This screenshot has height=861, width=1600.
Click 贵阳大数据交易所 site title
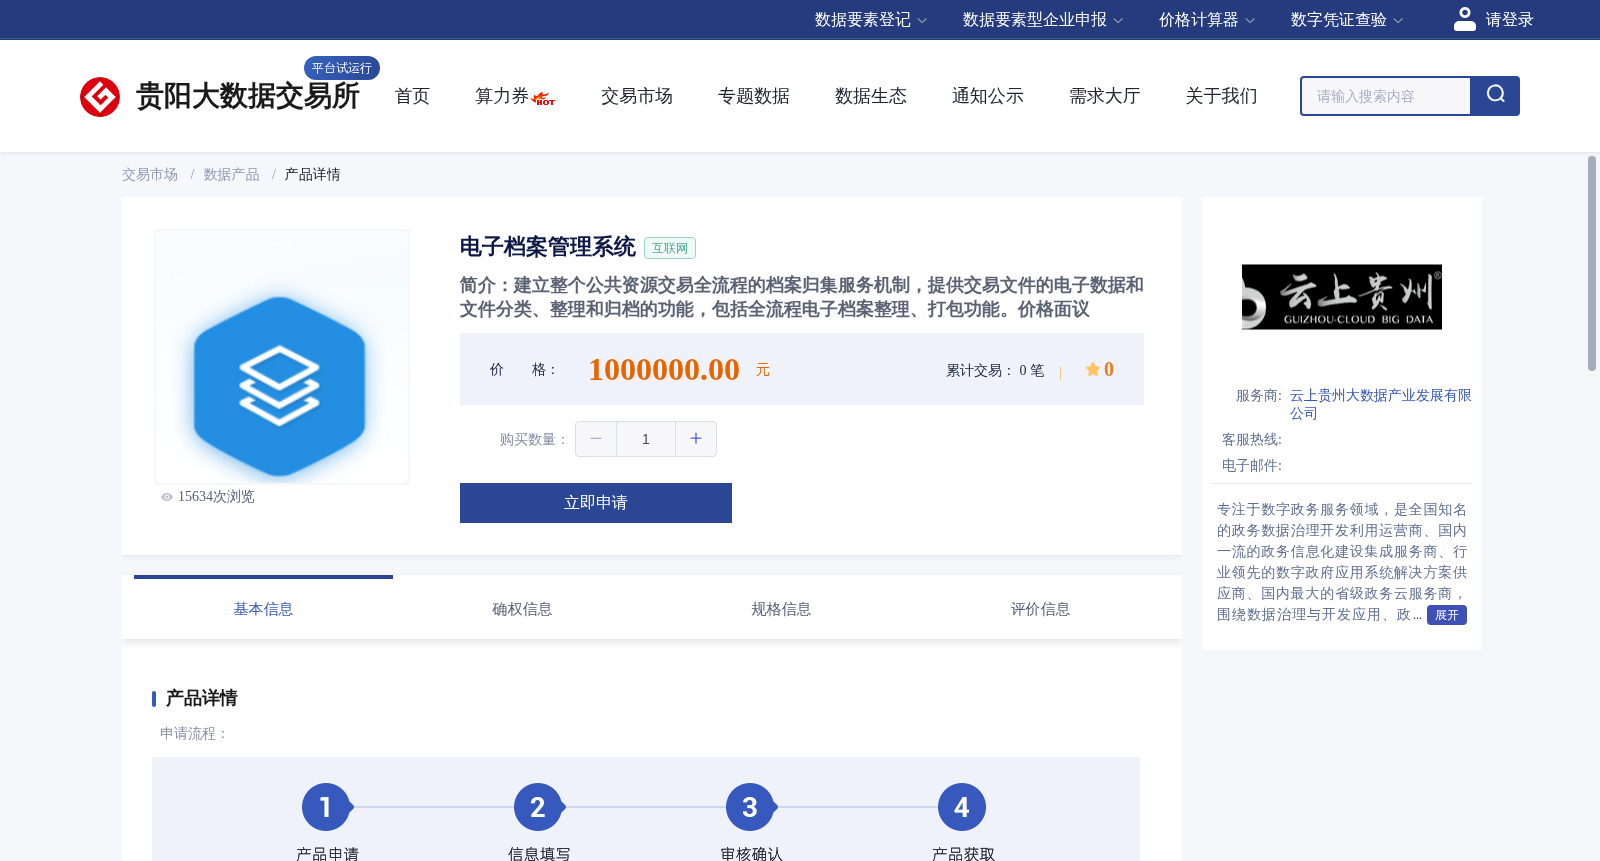(x=248, y=96)
